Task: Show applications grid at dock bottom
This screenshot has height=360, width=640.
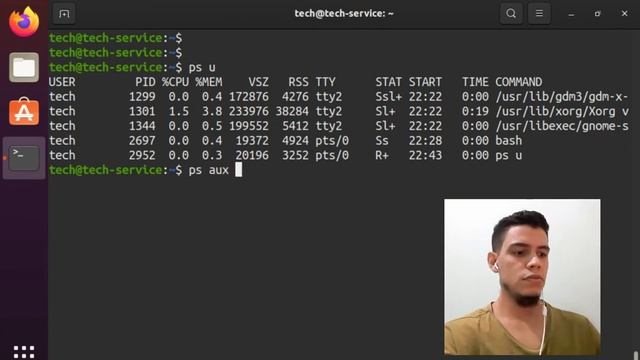Action: (24, 352)
